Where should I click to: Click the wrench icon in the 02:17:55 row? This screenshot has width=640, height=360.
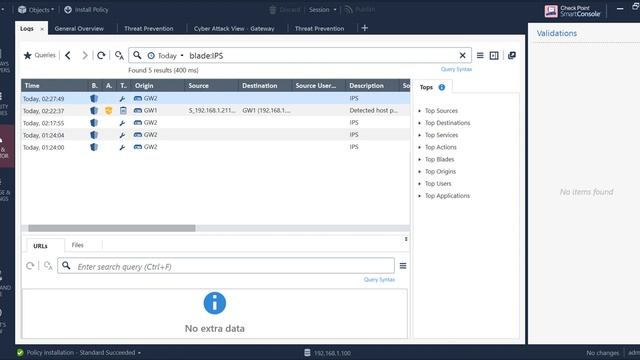coord(122,123)
